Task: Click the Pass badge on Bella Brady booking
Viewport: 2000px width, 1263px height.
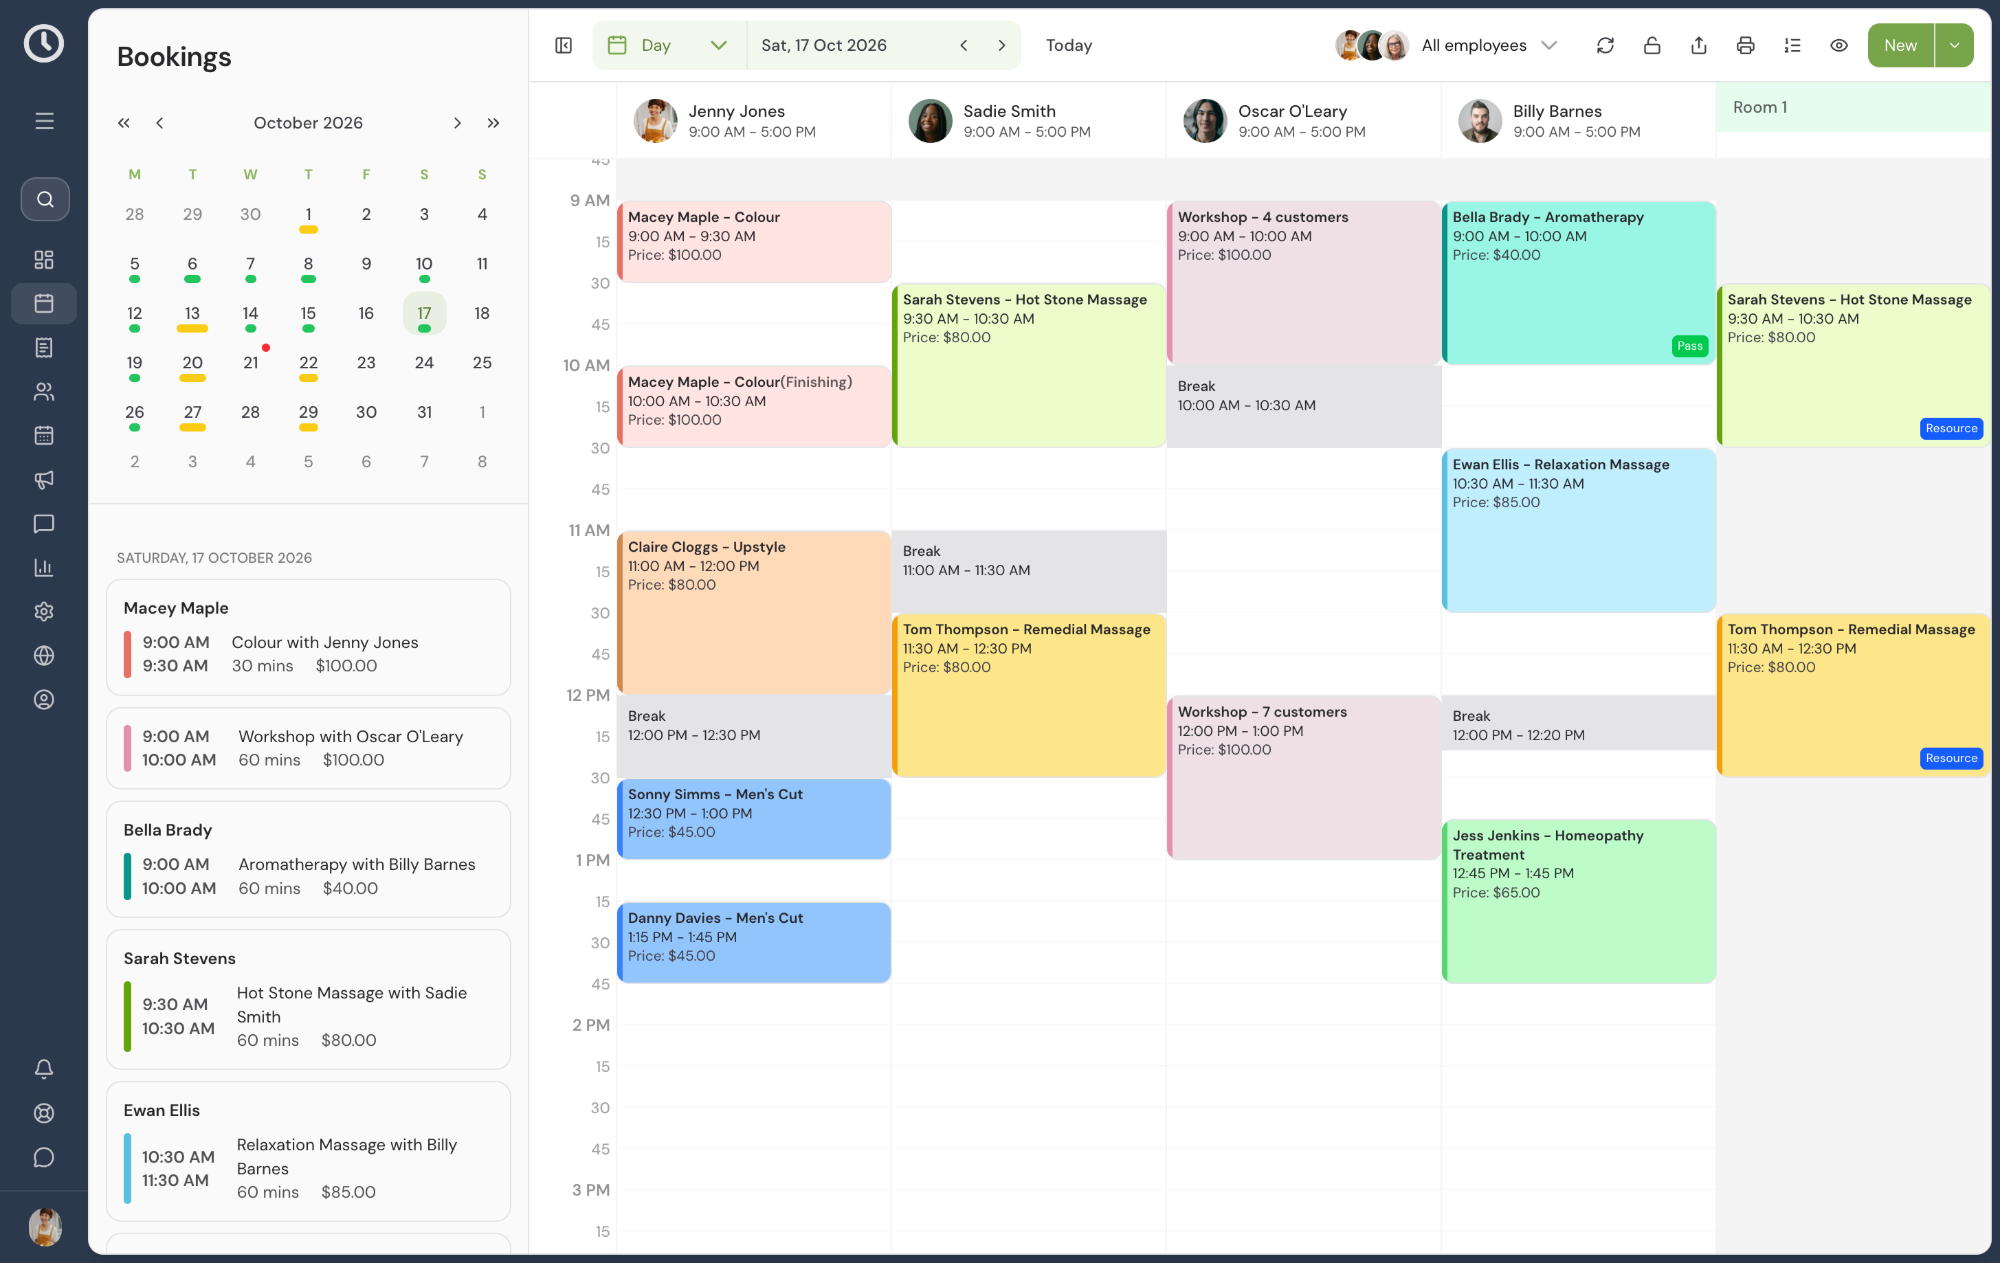Action: click(x=1690, y=346)
